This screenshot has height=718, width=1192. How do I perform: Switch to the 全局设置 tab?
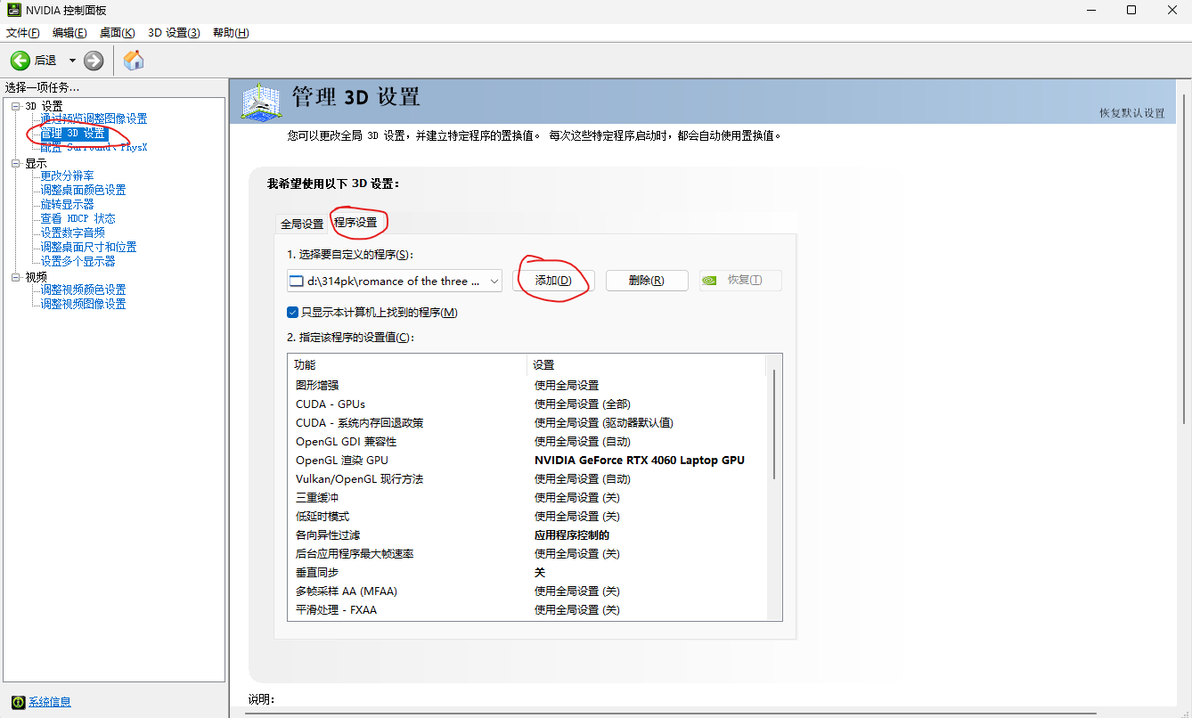coord(302,224)
